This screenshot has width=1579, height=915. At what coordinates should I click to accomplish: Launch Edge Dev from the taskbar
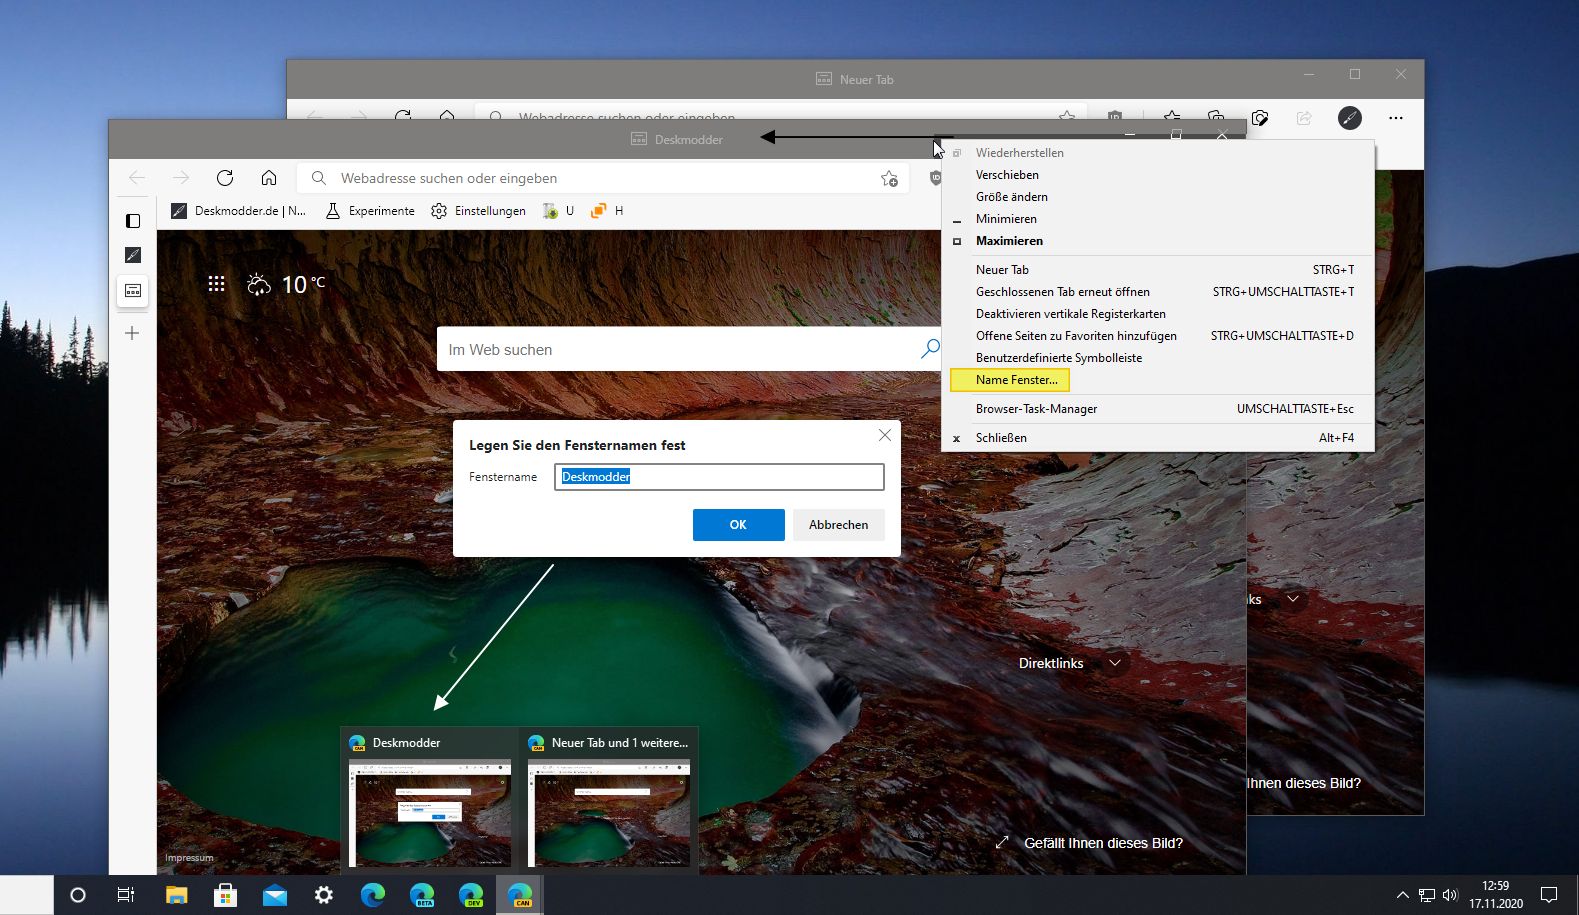tap(471, 895)
